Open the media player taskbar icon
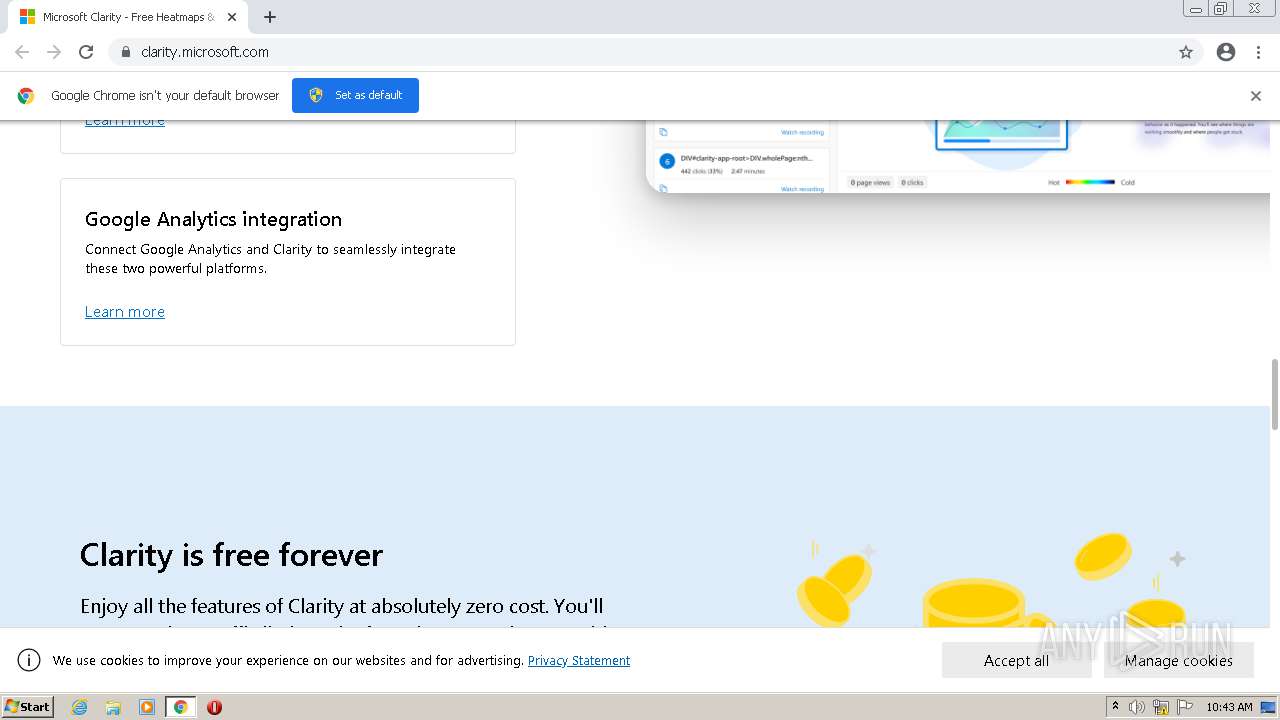Viewport: 1280px width, 720px height. pos(147,707)
